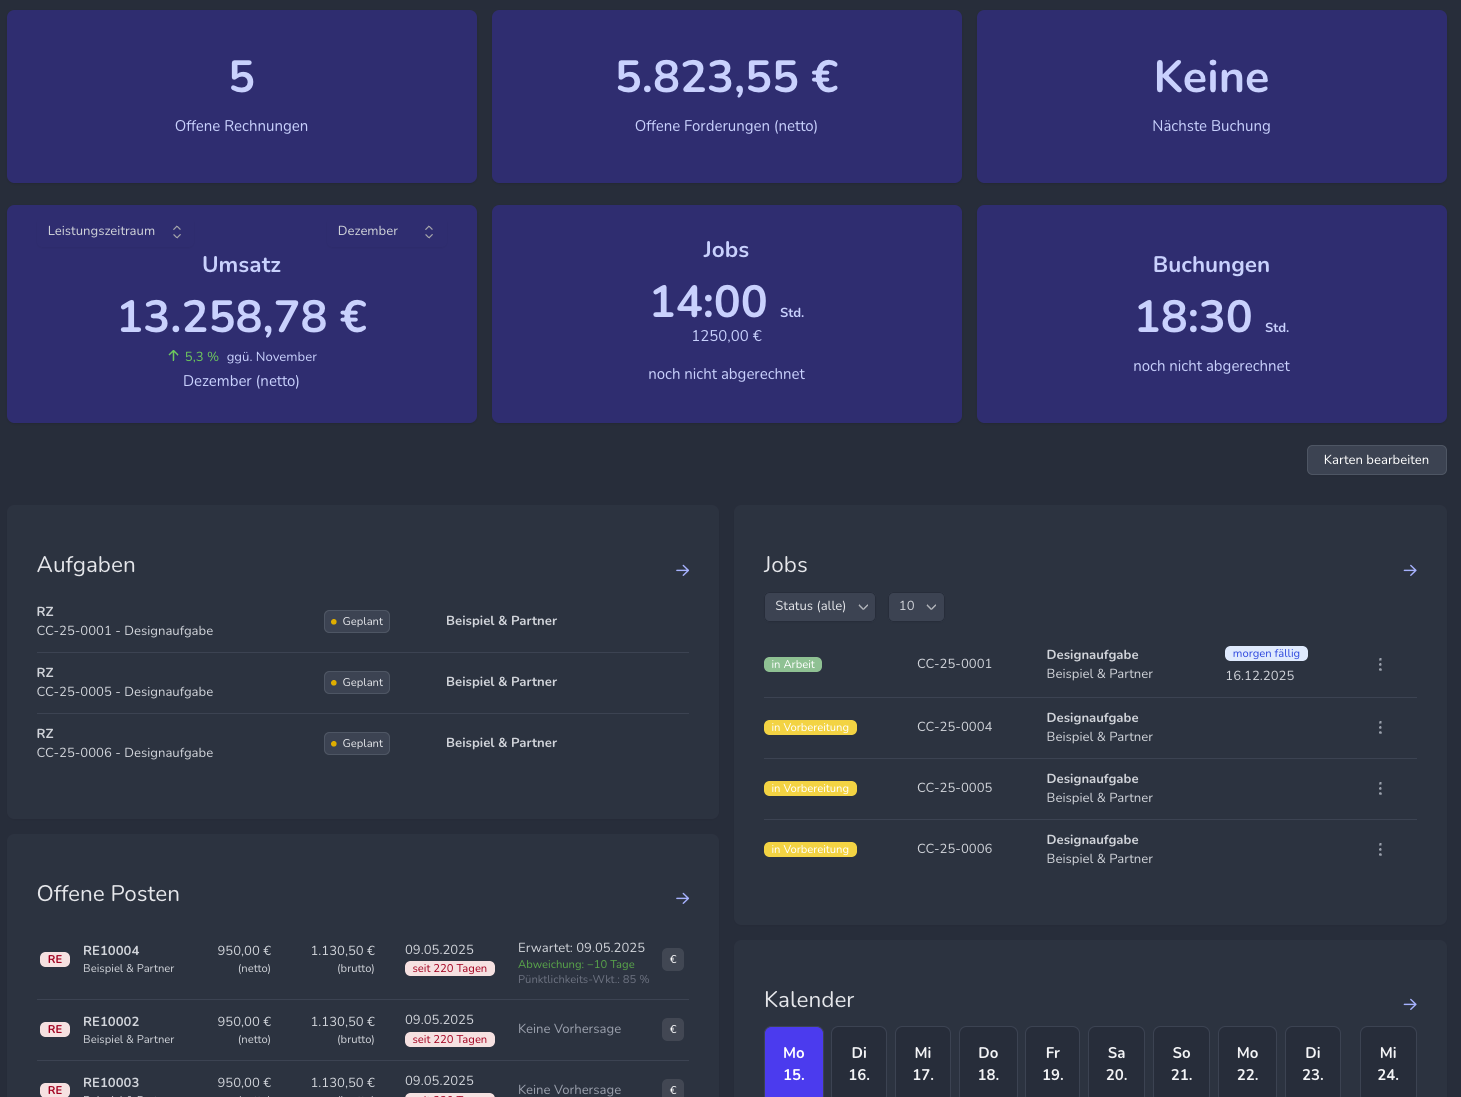Open options menu for job CC-25-0006
The height and width of the screenshot is (1097, 1461).
point(1380,849)
